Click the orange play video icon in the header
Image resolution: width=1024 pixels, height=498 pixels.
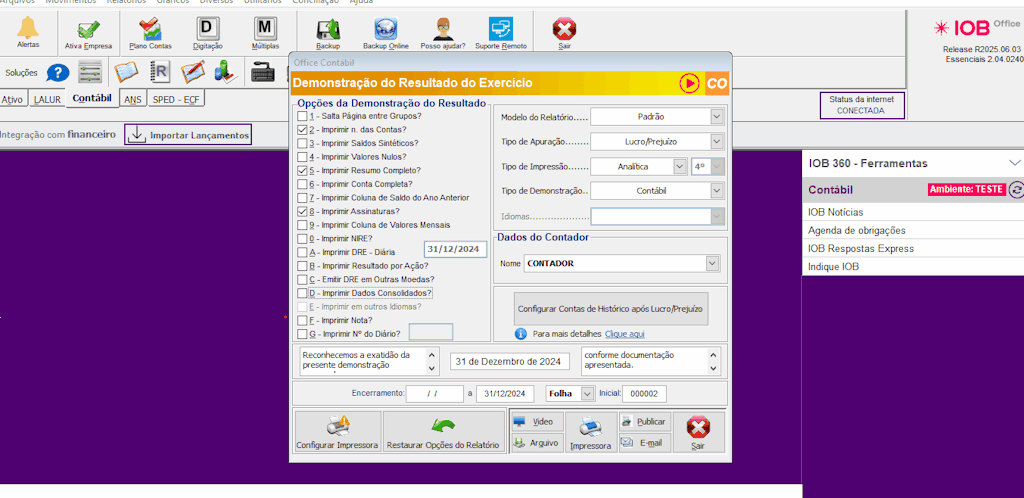point(689,83)
